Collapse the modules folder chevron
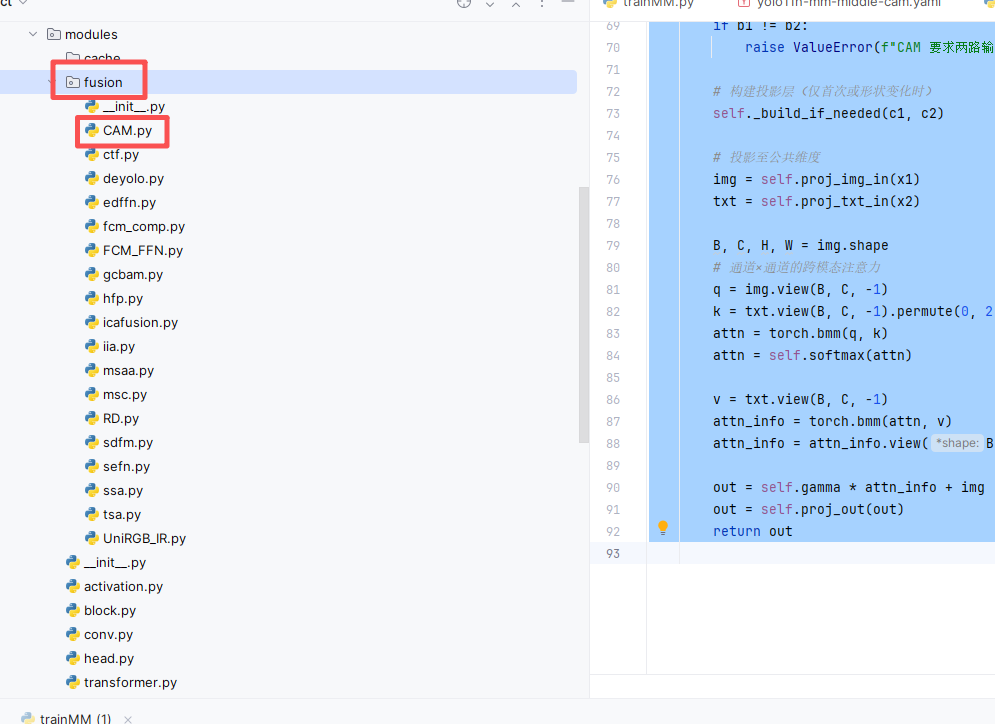The image size is (995, 724). [x=33, y=34]
